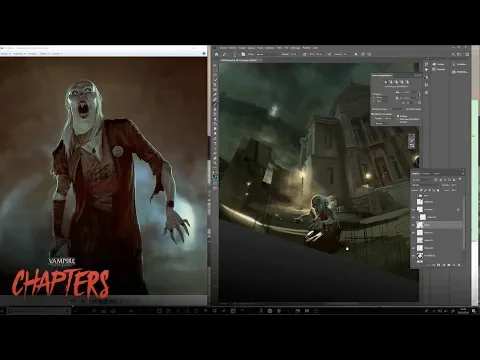This screenshot has width=480, height=360.
Task: Expand the layer group folder arrow
Action: (x=417, y=195)
